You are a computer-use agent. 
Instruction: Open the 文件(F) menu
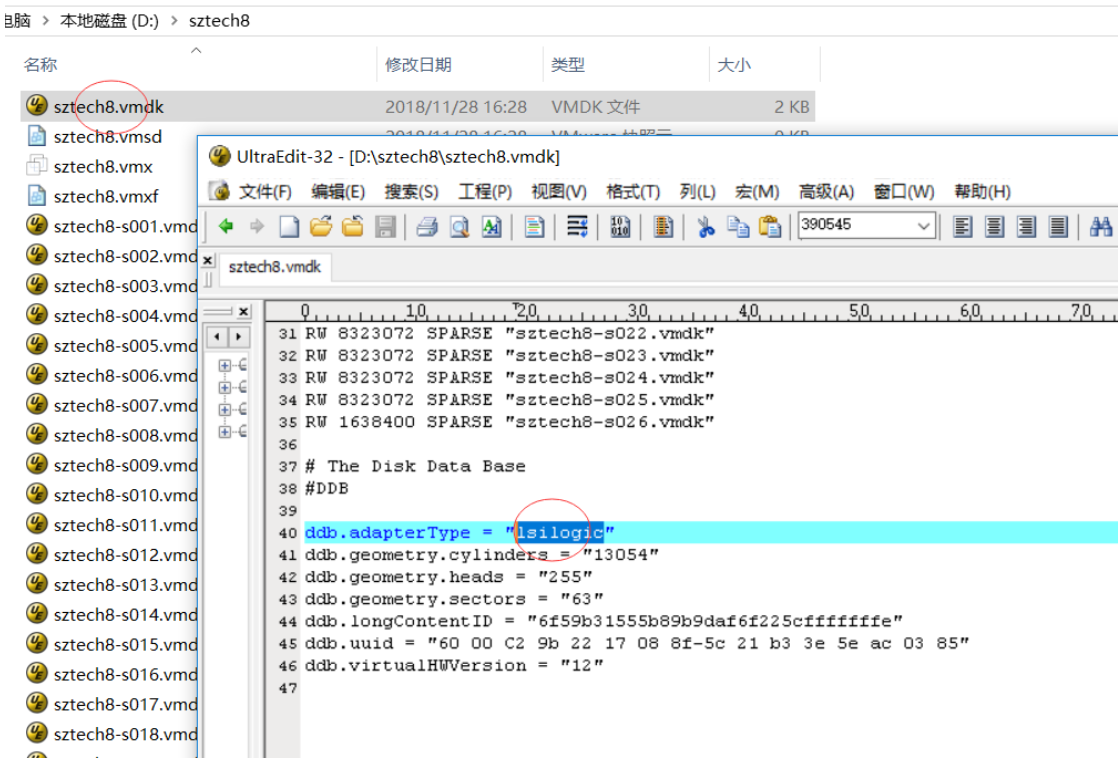tap(265, 192)
